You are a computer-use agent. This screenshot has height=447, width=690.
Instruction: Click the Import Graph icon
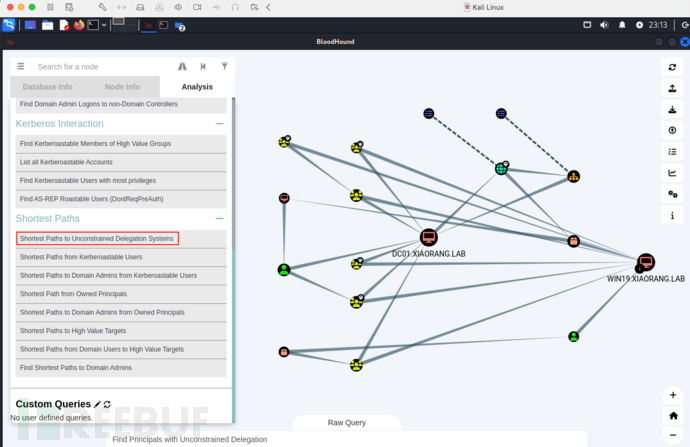tap(672, 110)
